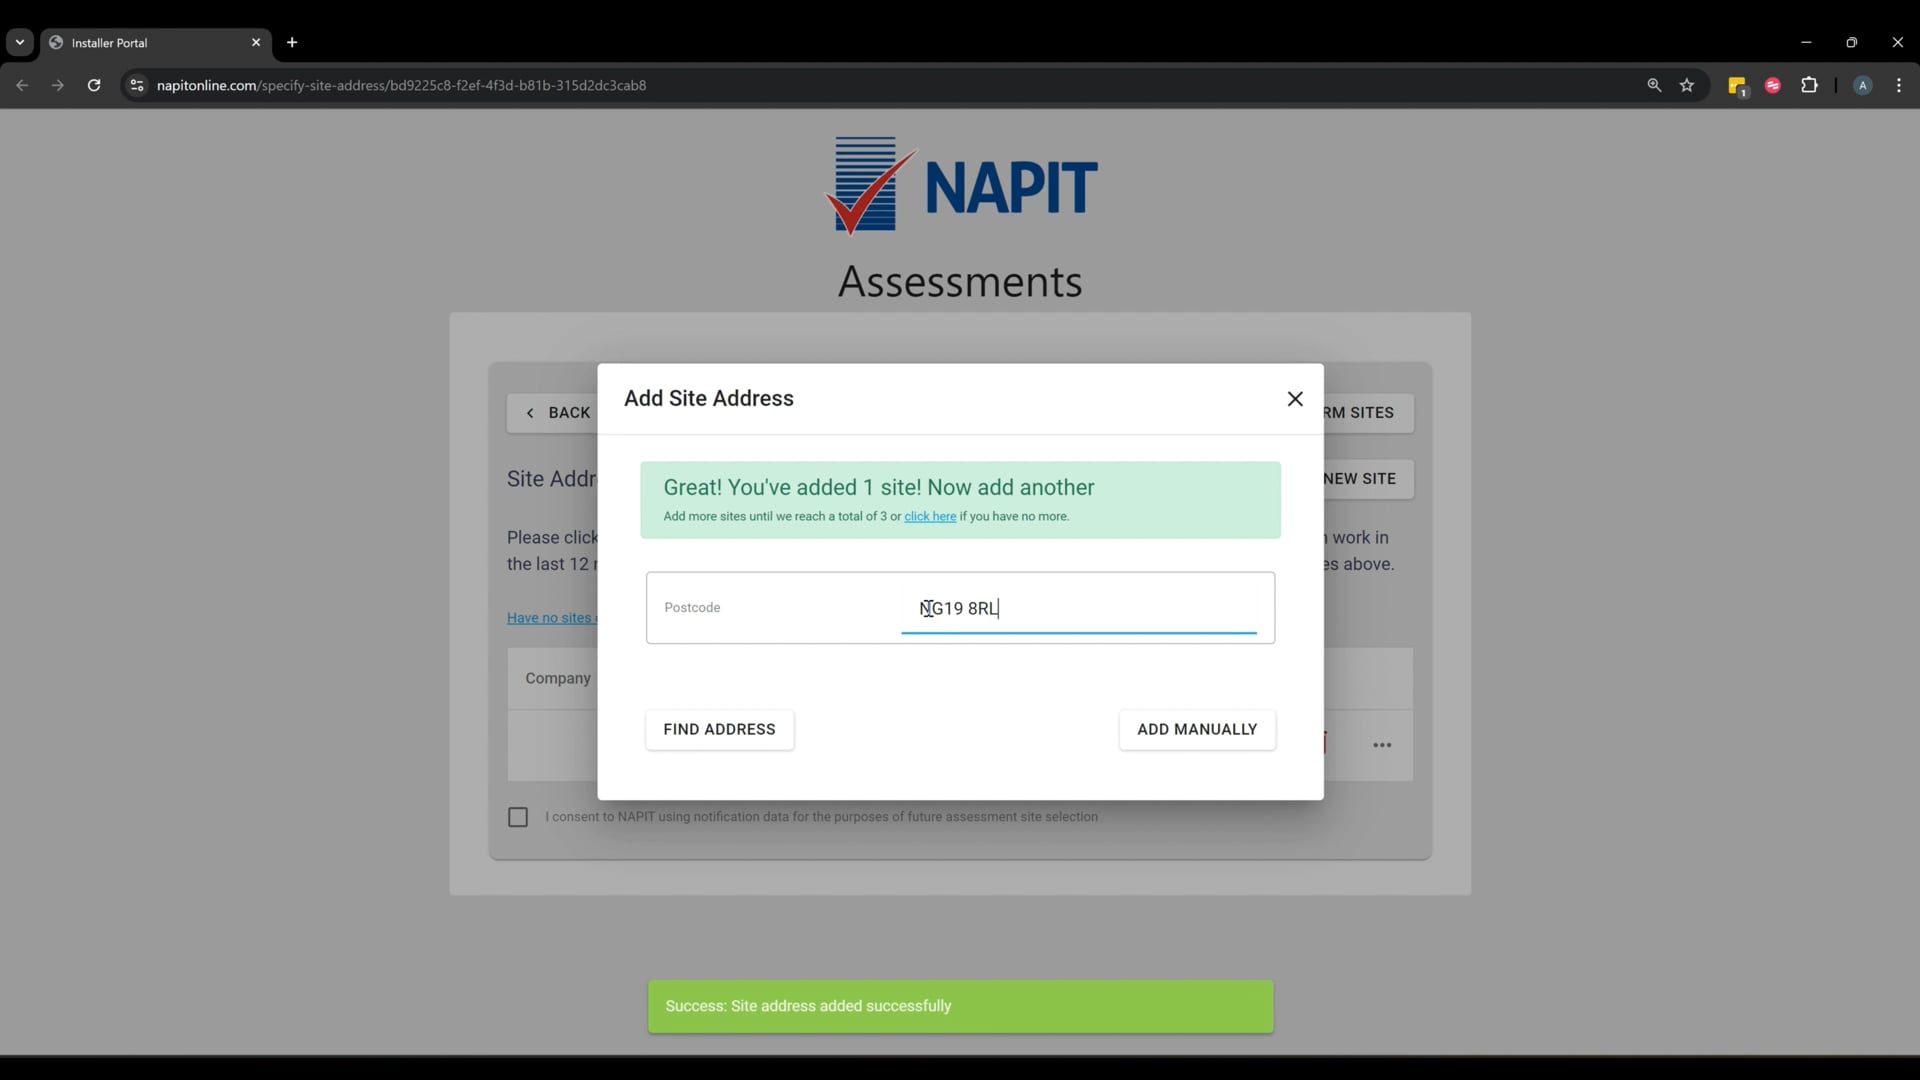Open Chrome's three-dot menu
1920x1080 pixels.
pos(1899,85)
